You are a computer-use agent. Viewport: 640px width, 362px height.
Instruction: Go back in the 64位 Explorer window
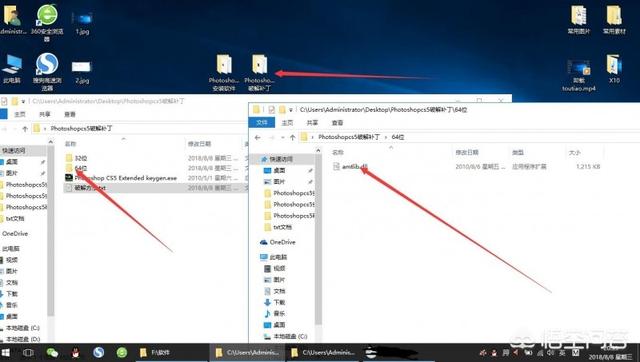pos(258,138)
